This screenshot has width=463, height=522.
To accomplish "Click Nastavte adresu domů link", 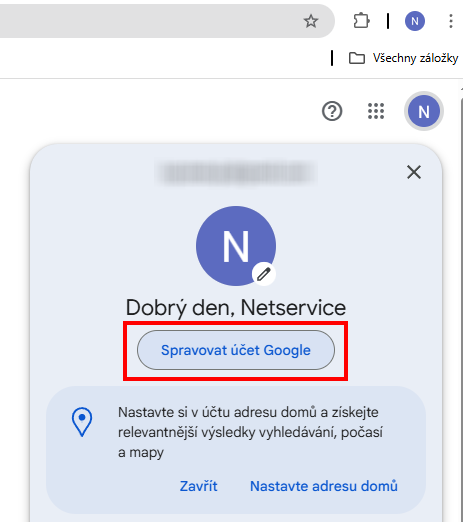I will (324, 486).
